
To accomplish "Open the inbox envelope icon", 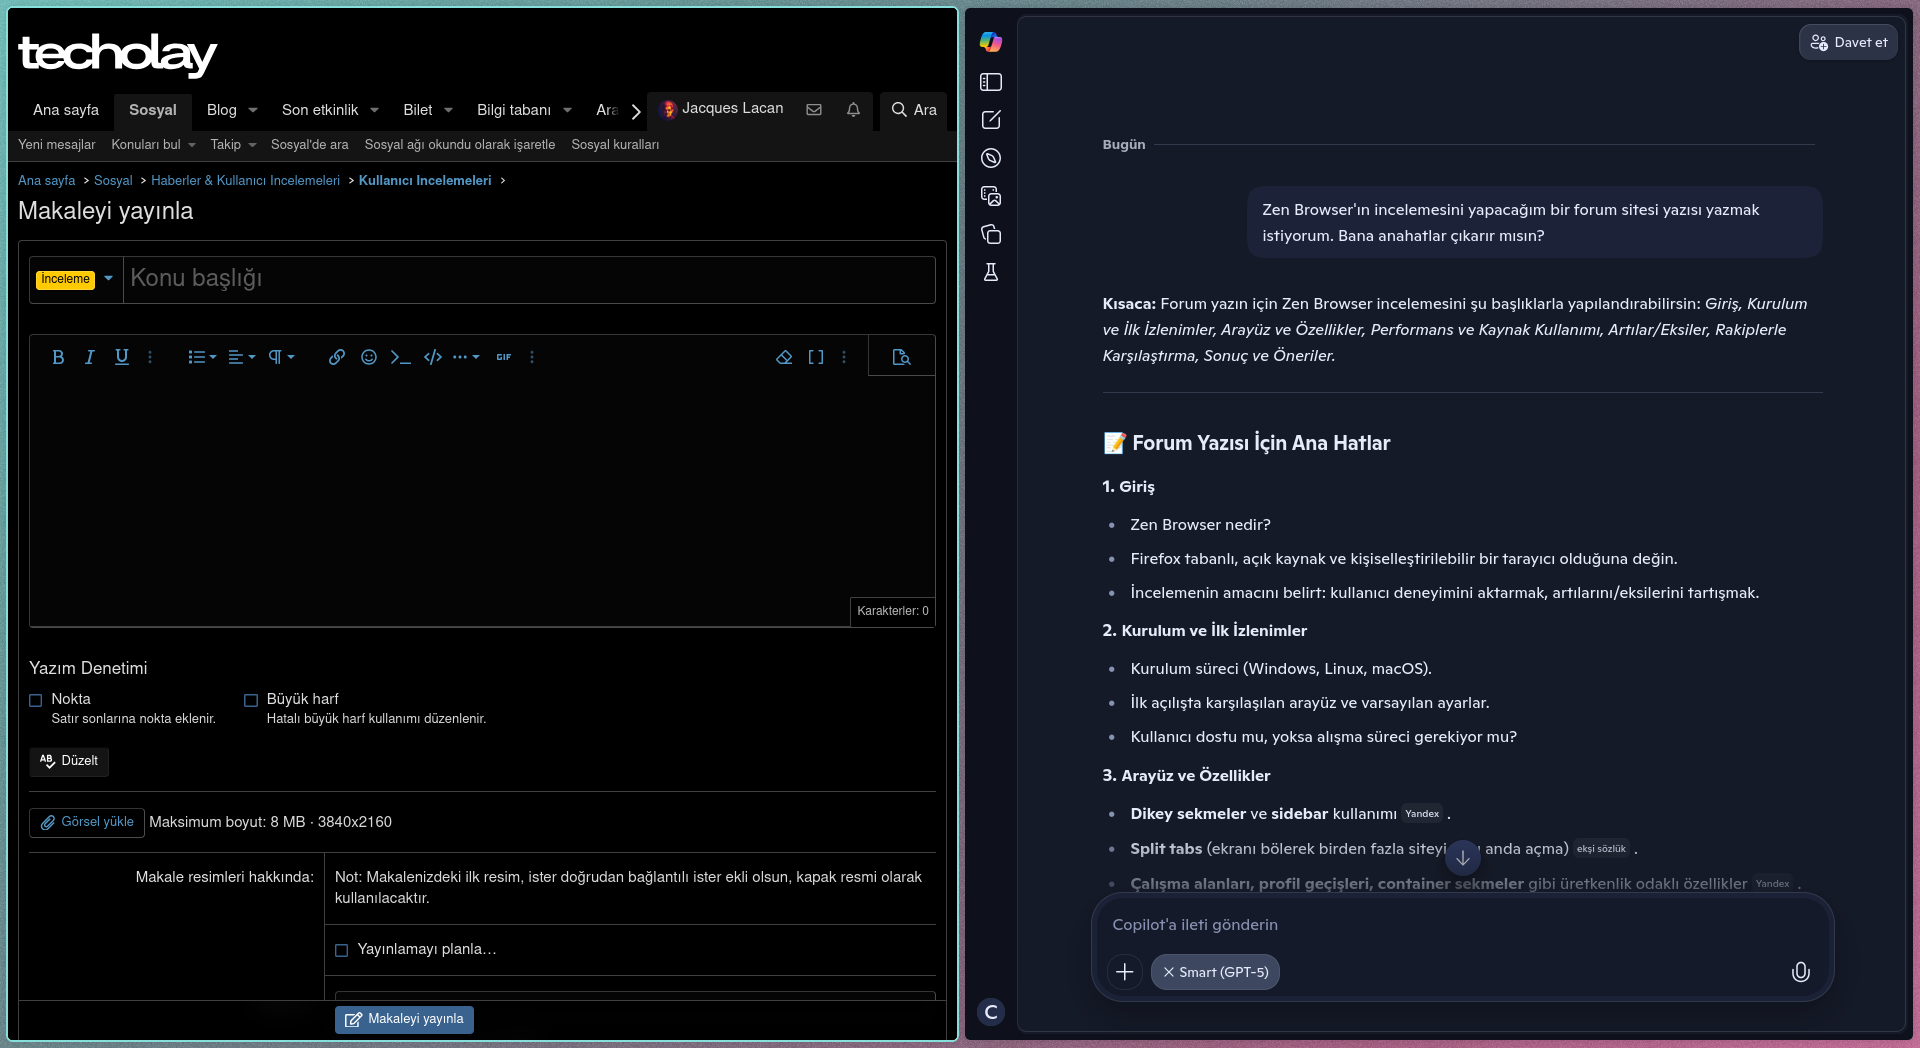I will click(814, 110).
